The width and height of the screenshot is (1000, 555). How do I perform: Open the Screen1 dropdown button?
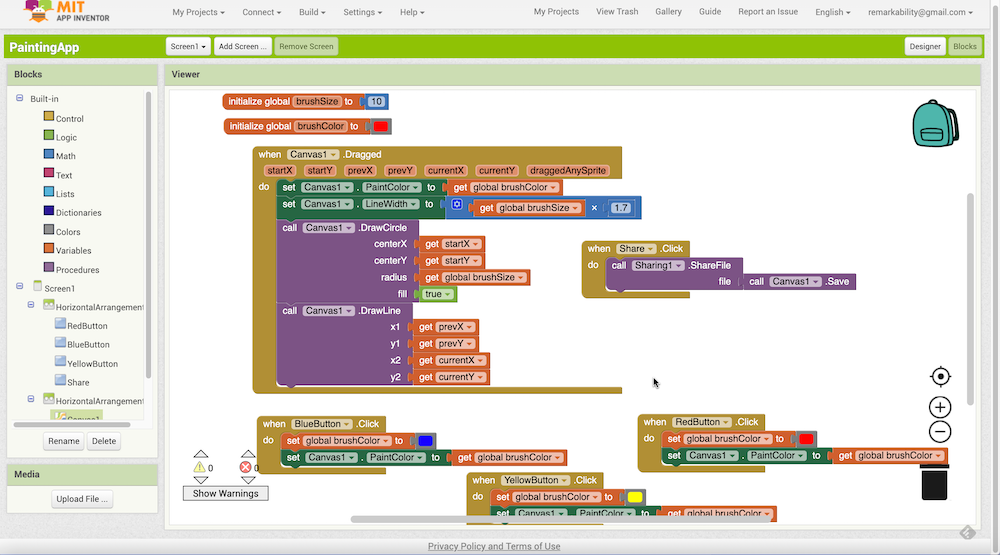coord(188,47)
